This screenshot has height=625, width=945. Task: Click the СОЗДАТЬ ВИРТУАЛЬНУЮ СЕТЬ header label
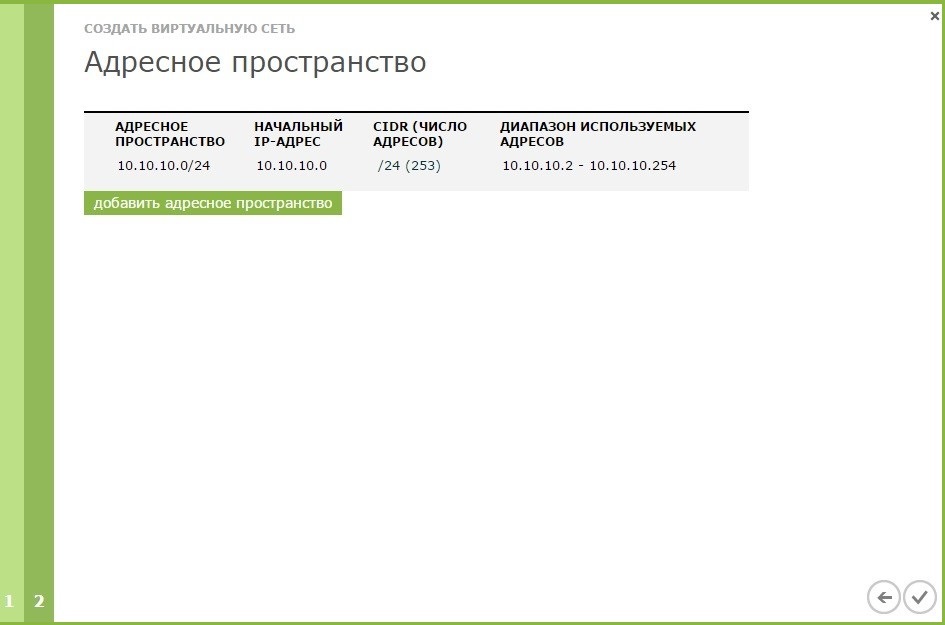tap(189, 29)
